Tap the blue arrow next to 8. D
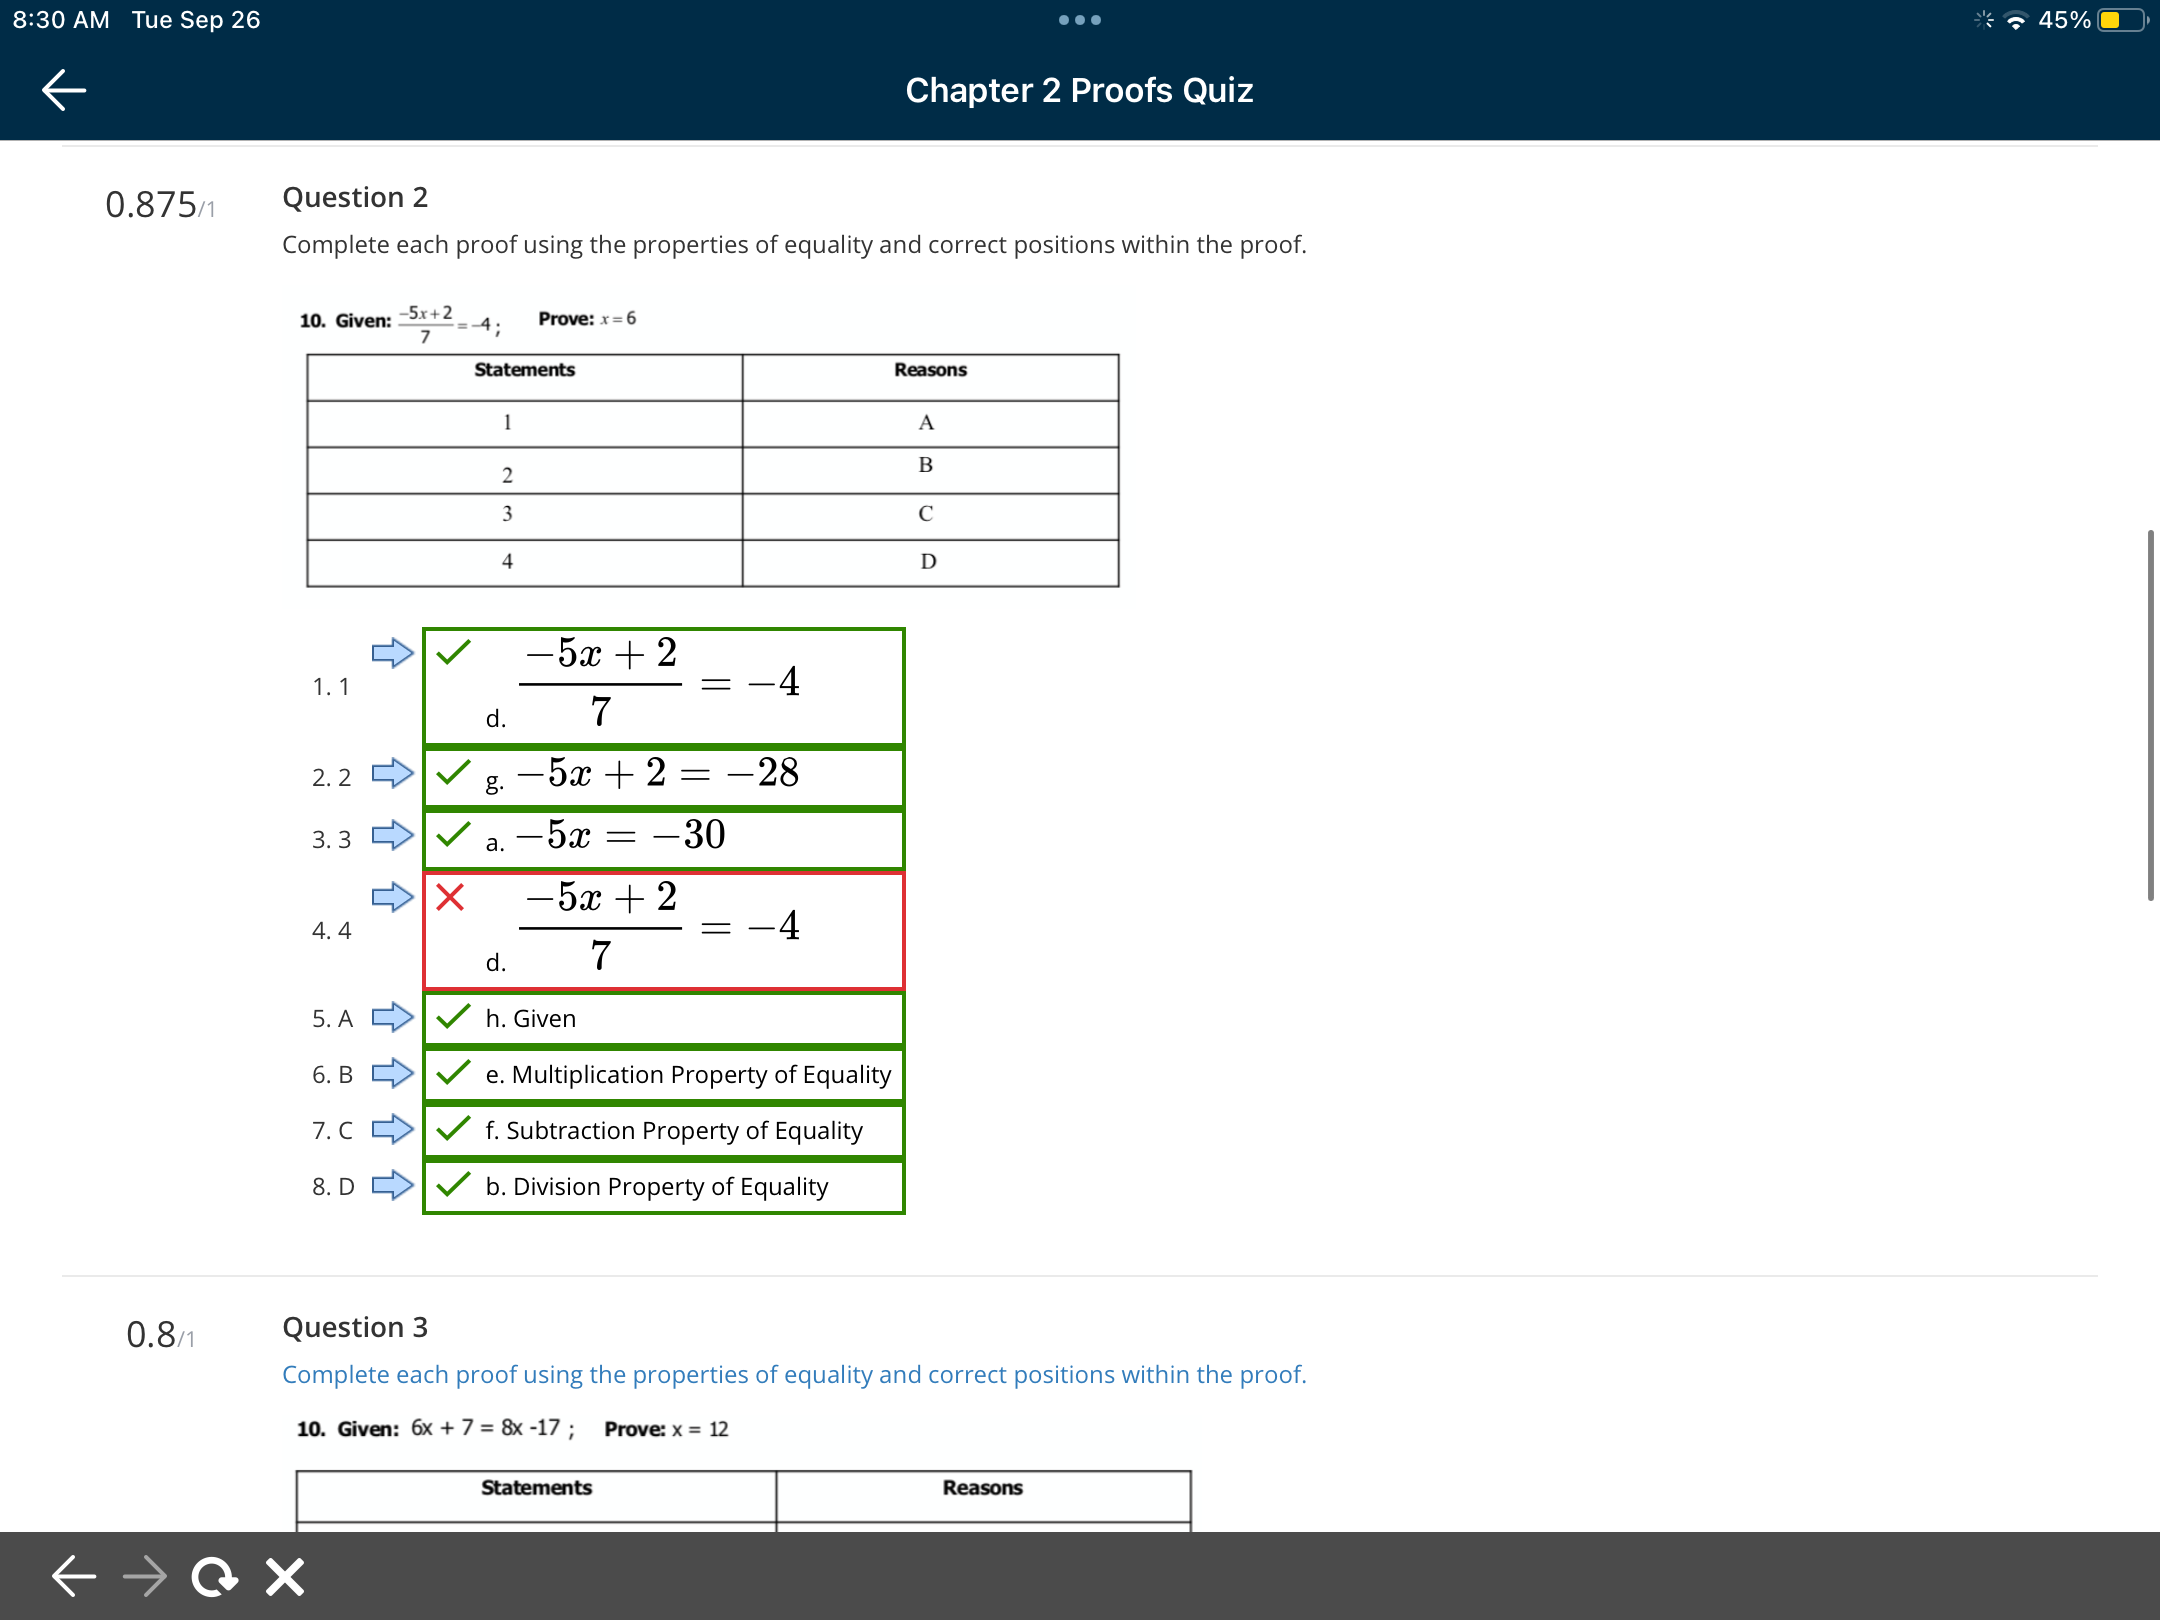This screenshot has height=1620, width=2160. pyautogui.click(x=392, y=1186)
